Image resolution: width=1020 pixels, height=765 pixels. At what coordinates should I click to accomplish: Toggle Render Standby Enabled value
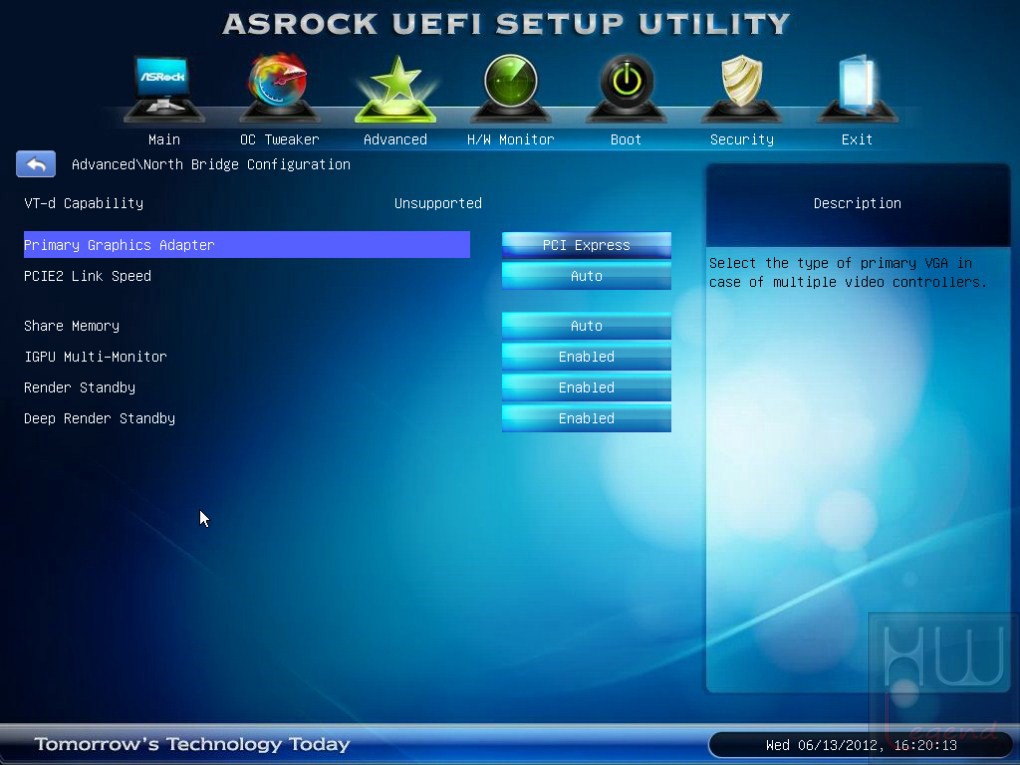coord(586,387)
